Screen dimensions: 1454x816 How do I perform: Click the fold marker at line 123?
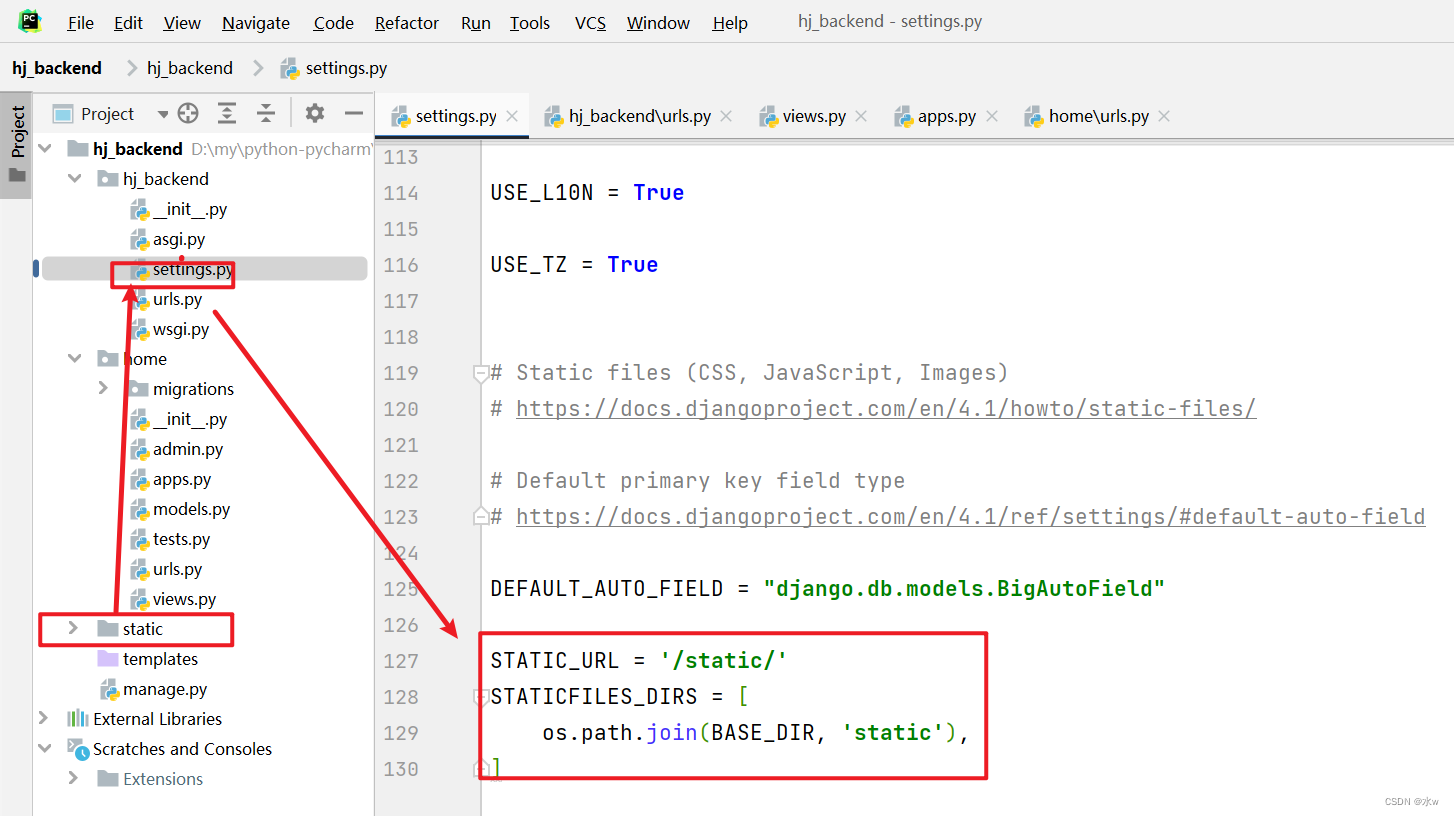point(480,517)
